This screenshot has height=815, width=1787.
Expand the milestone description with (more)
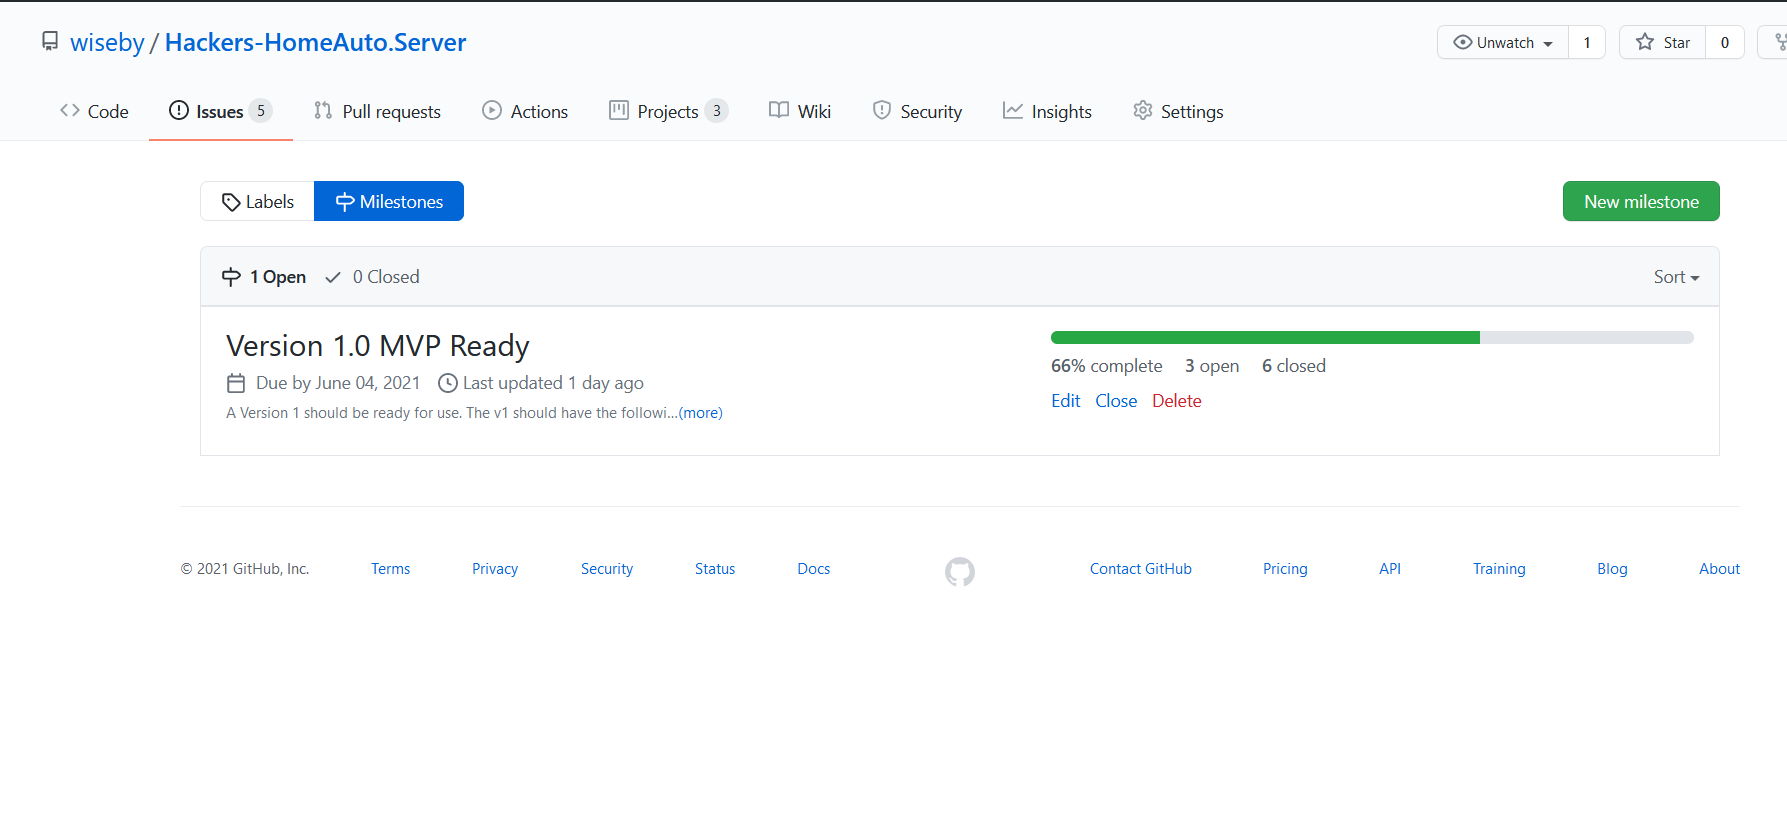700,412
